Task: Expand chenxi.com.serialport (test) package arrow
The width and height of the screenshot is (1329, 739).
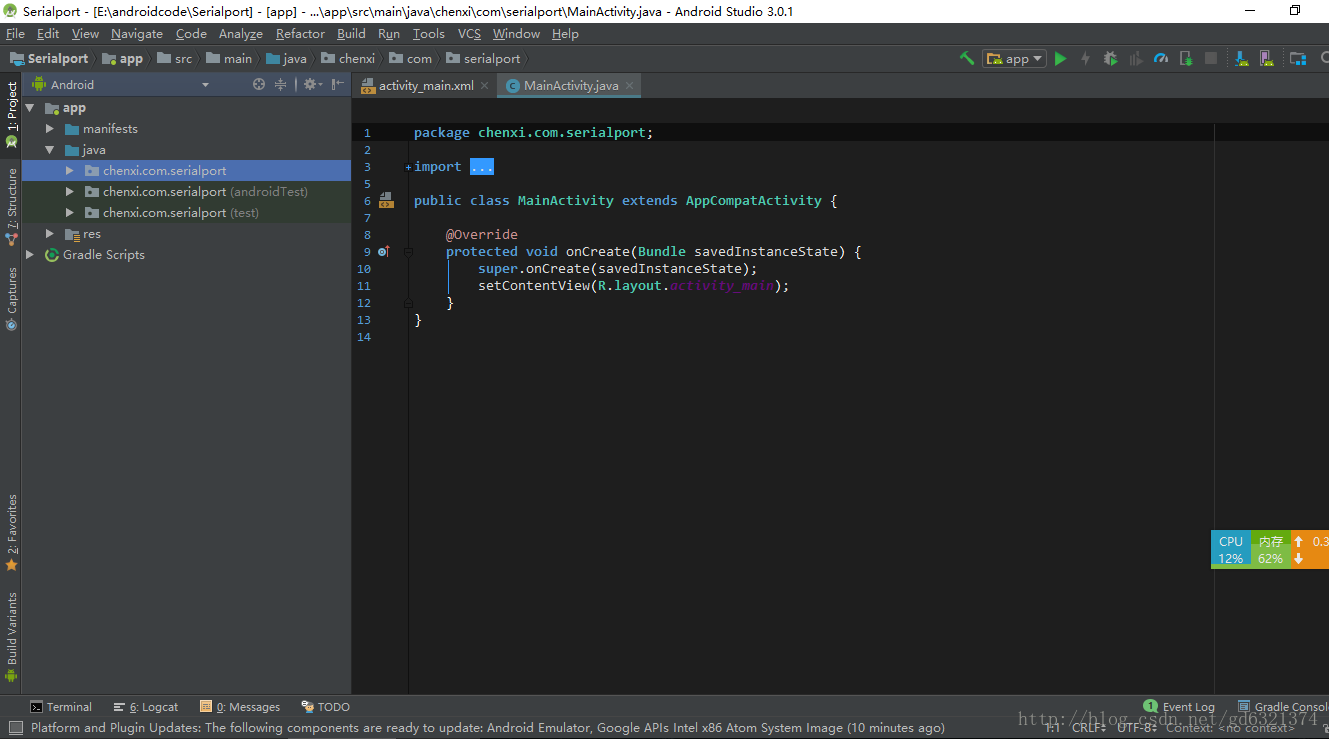Action: point(69,213)
